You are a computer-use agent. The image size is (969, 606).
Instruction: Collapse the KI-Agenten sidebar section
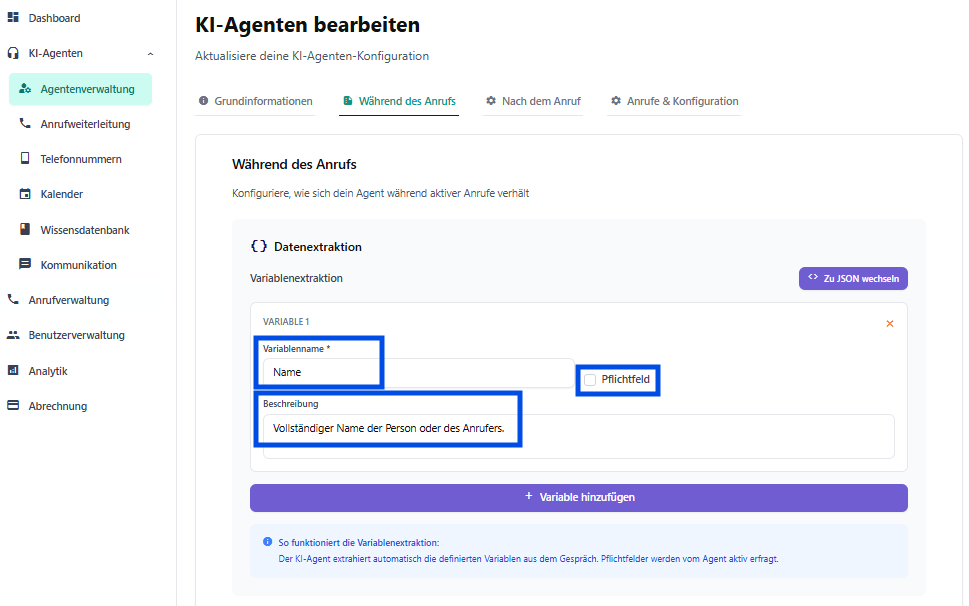click(150, 53)
